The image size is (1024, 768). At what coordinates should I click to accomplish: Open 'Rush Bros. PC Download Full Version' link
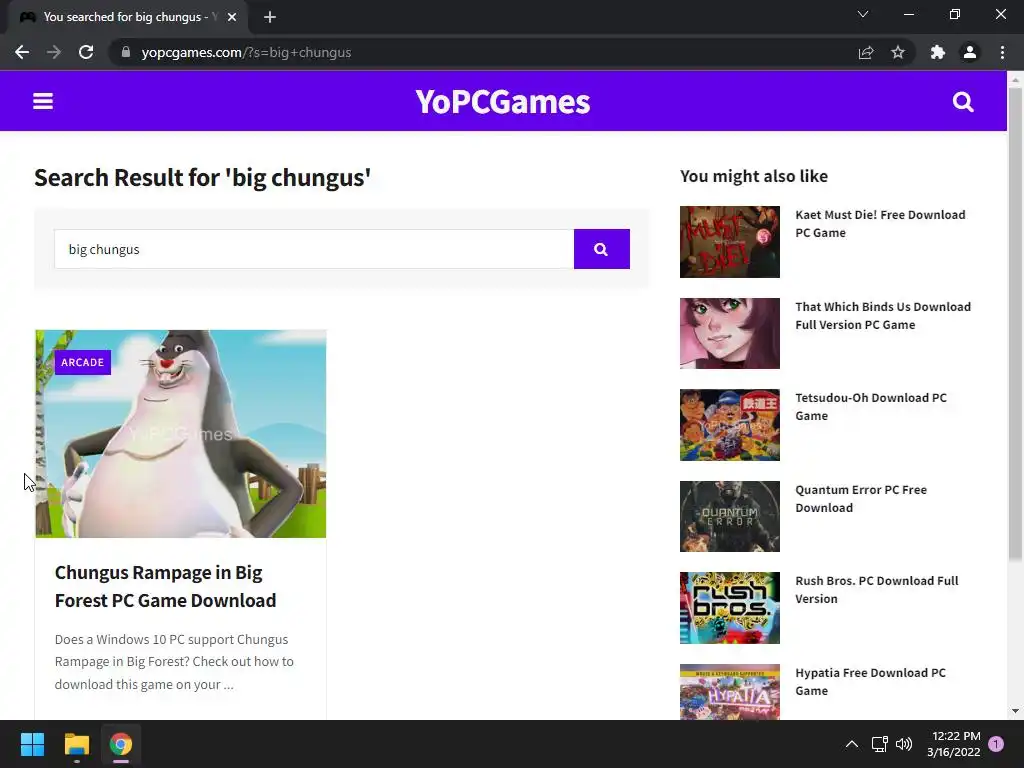(x=876, y=590)
